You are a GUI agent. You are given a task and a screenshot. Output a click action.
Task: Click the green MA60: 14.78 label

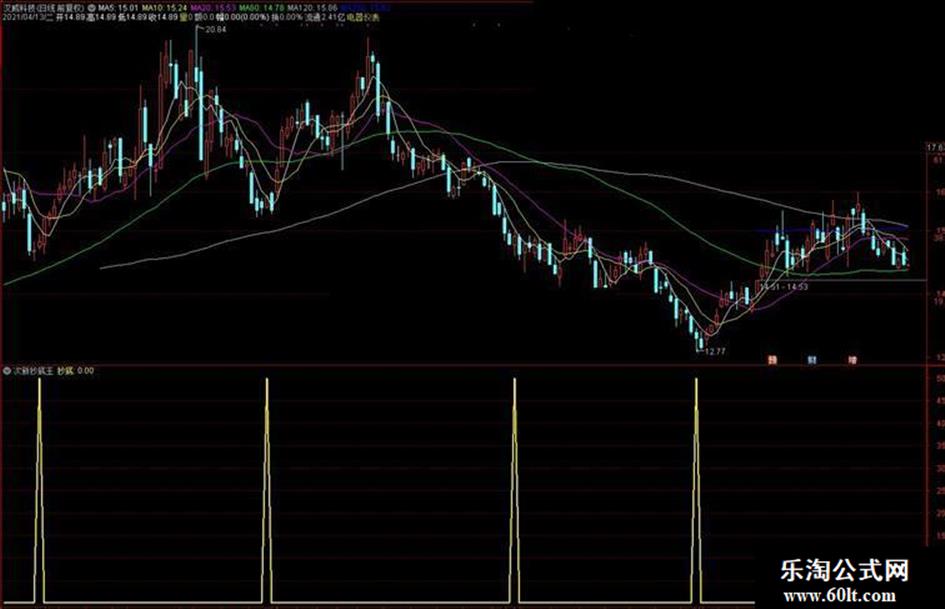click(261, 8)
